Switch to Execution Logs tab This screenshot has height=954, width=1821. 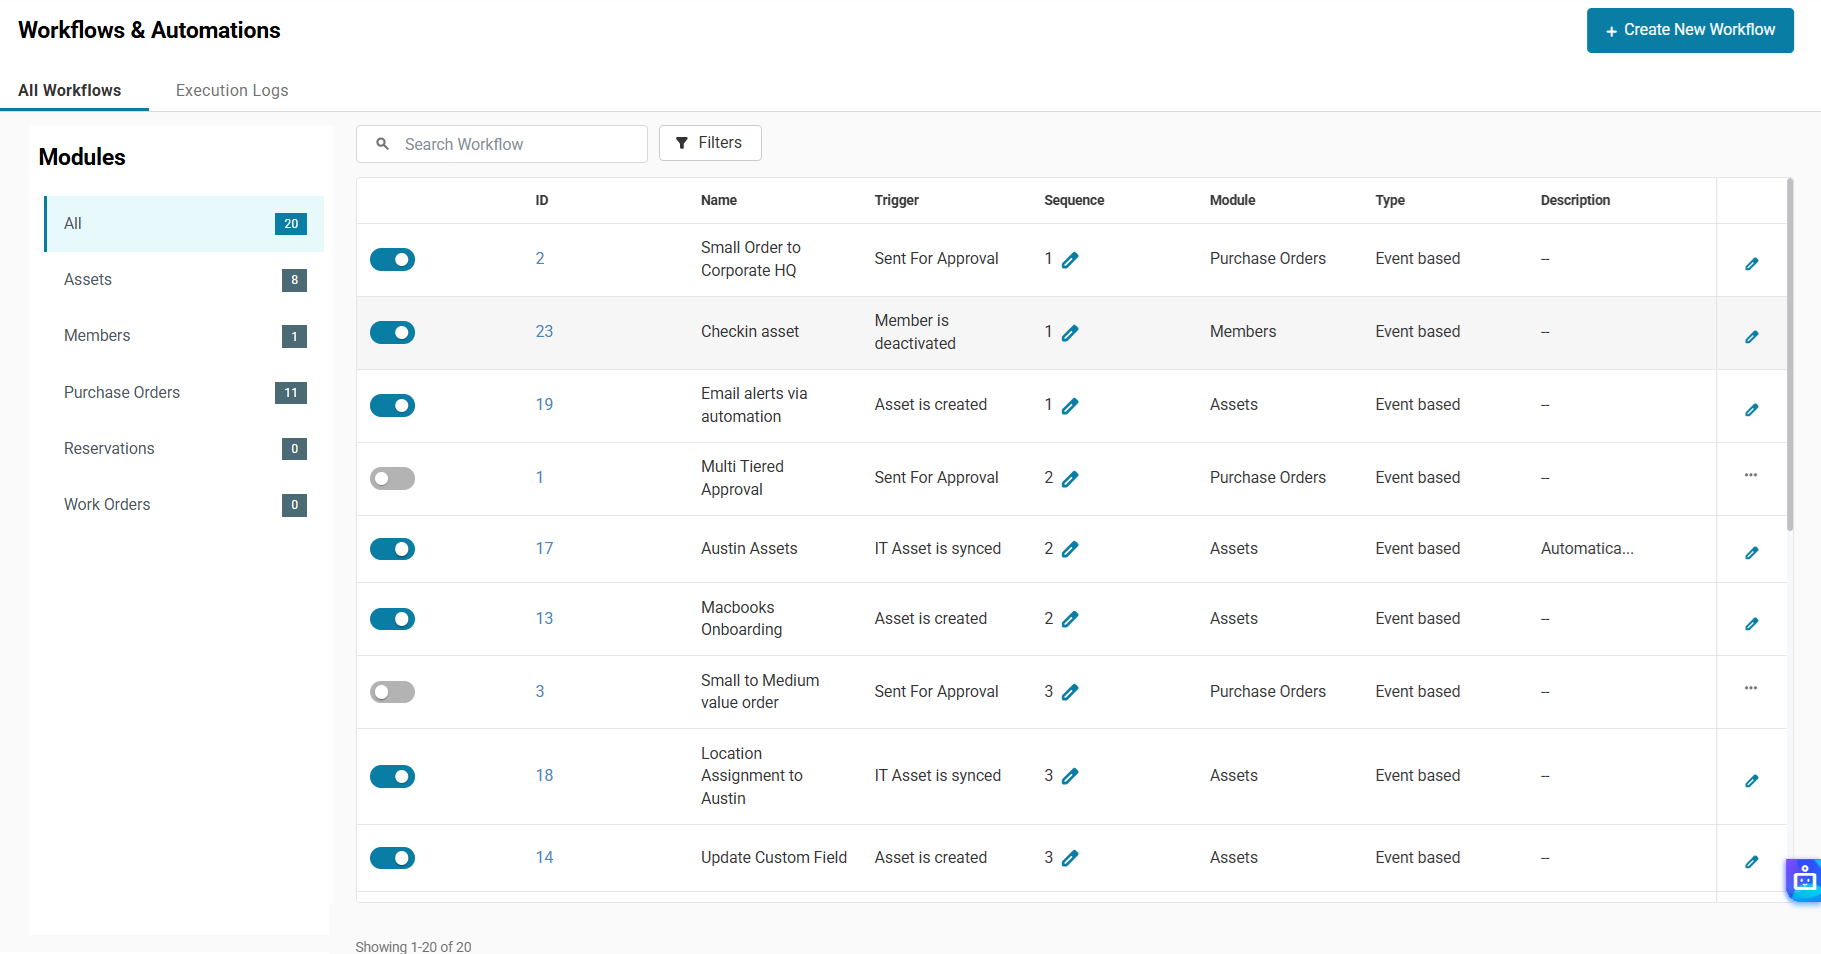(x=232, y=90)
